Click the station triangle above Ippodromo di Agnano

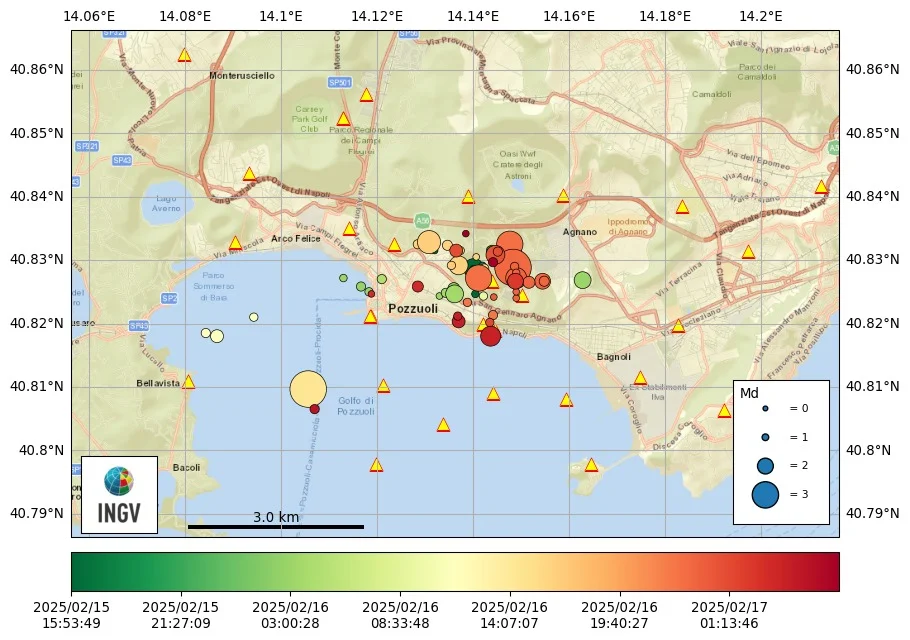[682, 207]
